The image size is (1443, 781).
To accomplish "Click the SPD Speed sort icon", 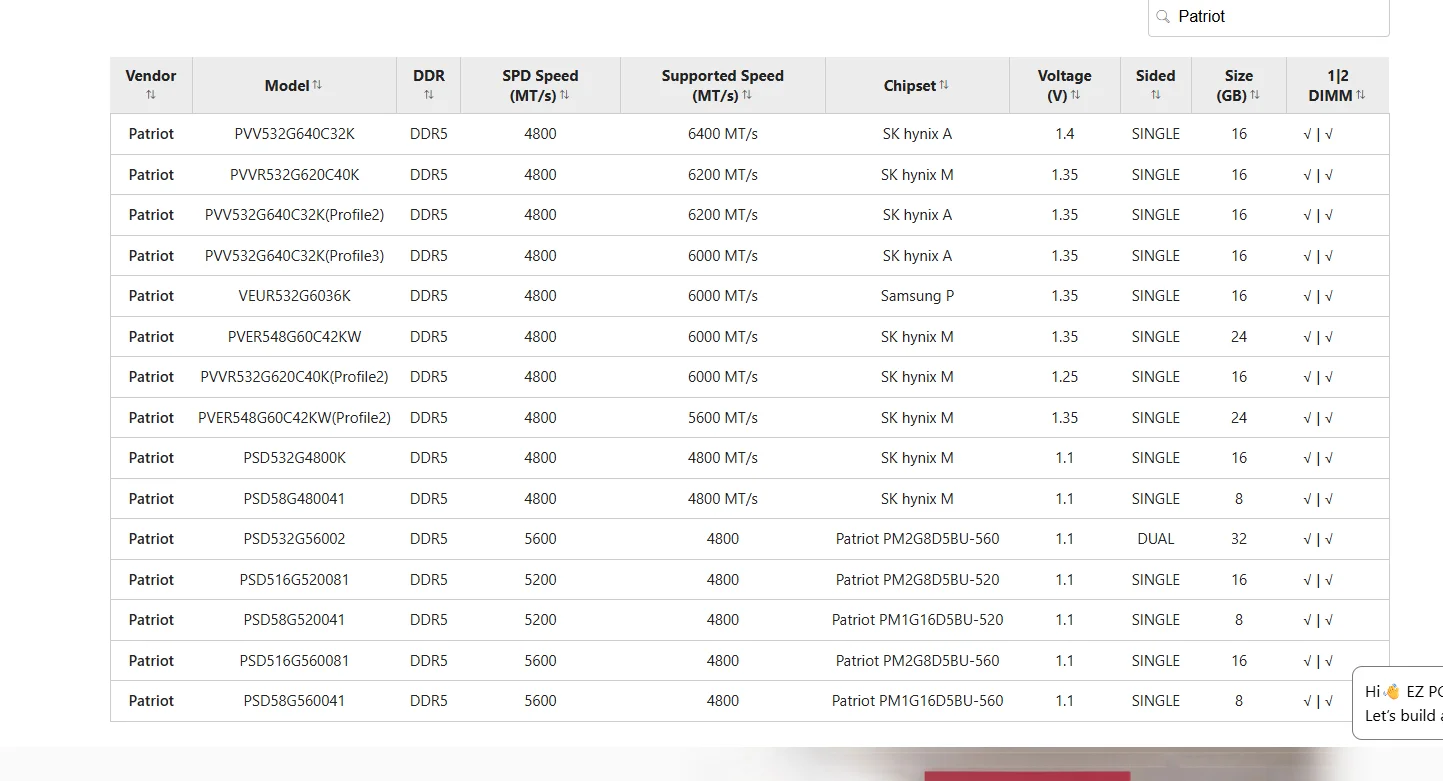I will (x=565, y=95).
